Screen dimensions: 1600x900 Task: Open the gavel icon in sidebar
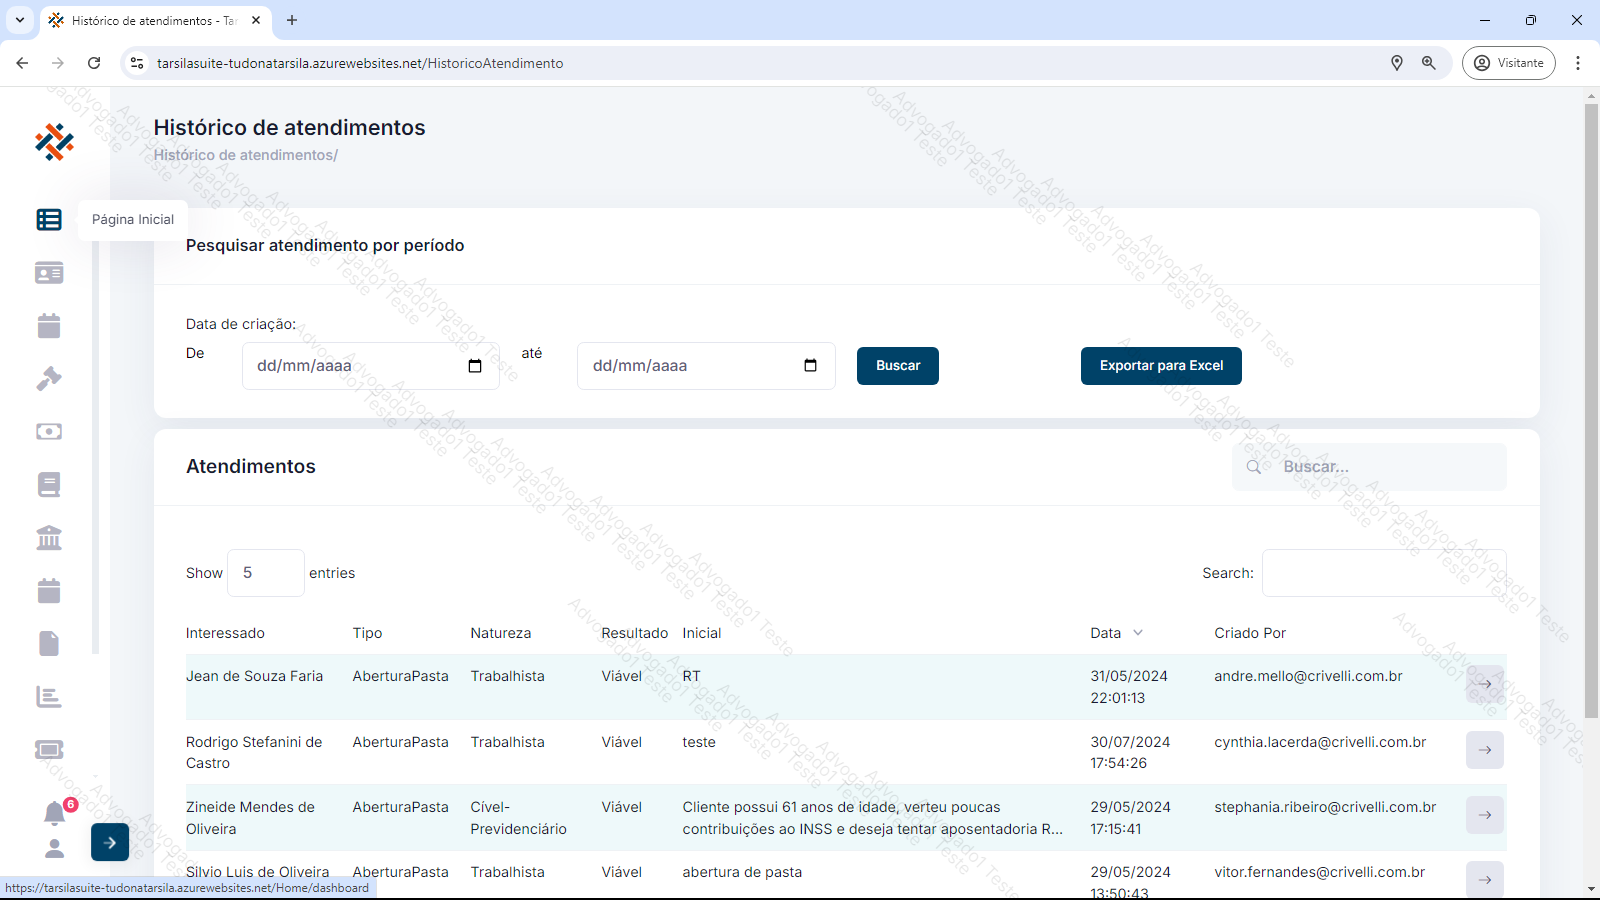[x=49, y=378]
